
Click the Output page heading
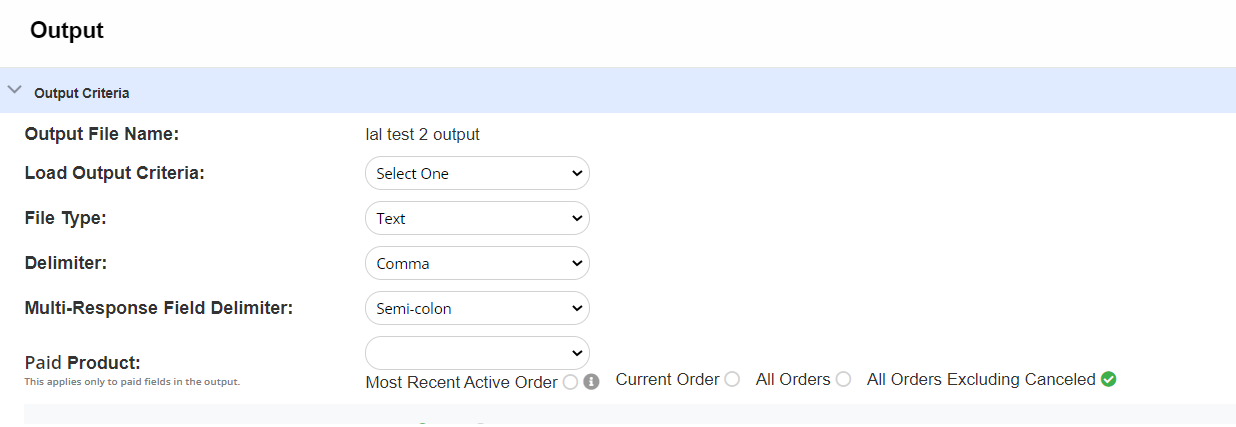[67, 31]
